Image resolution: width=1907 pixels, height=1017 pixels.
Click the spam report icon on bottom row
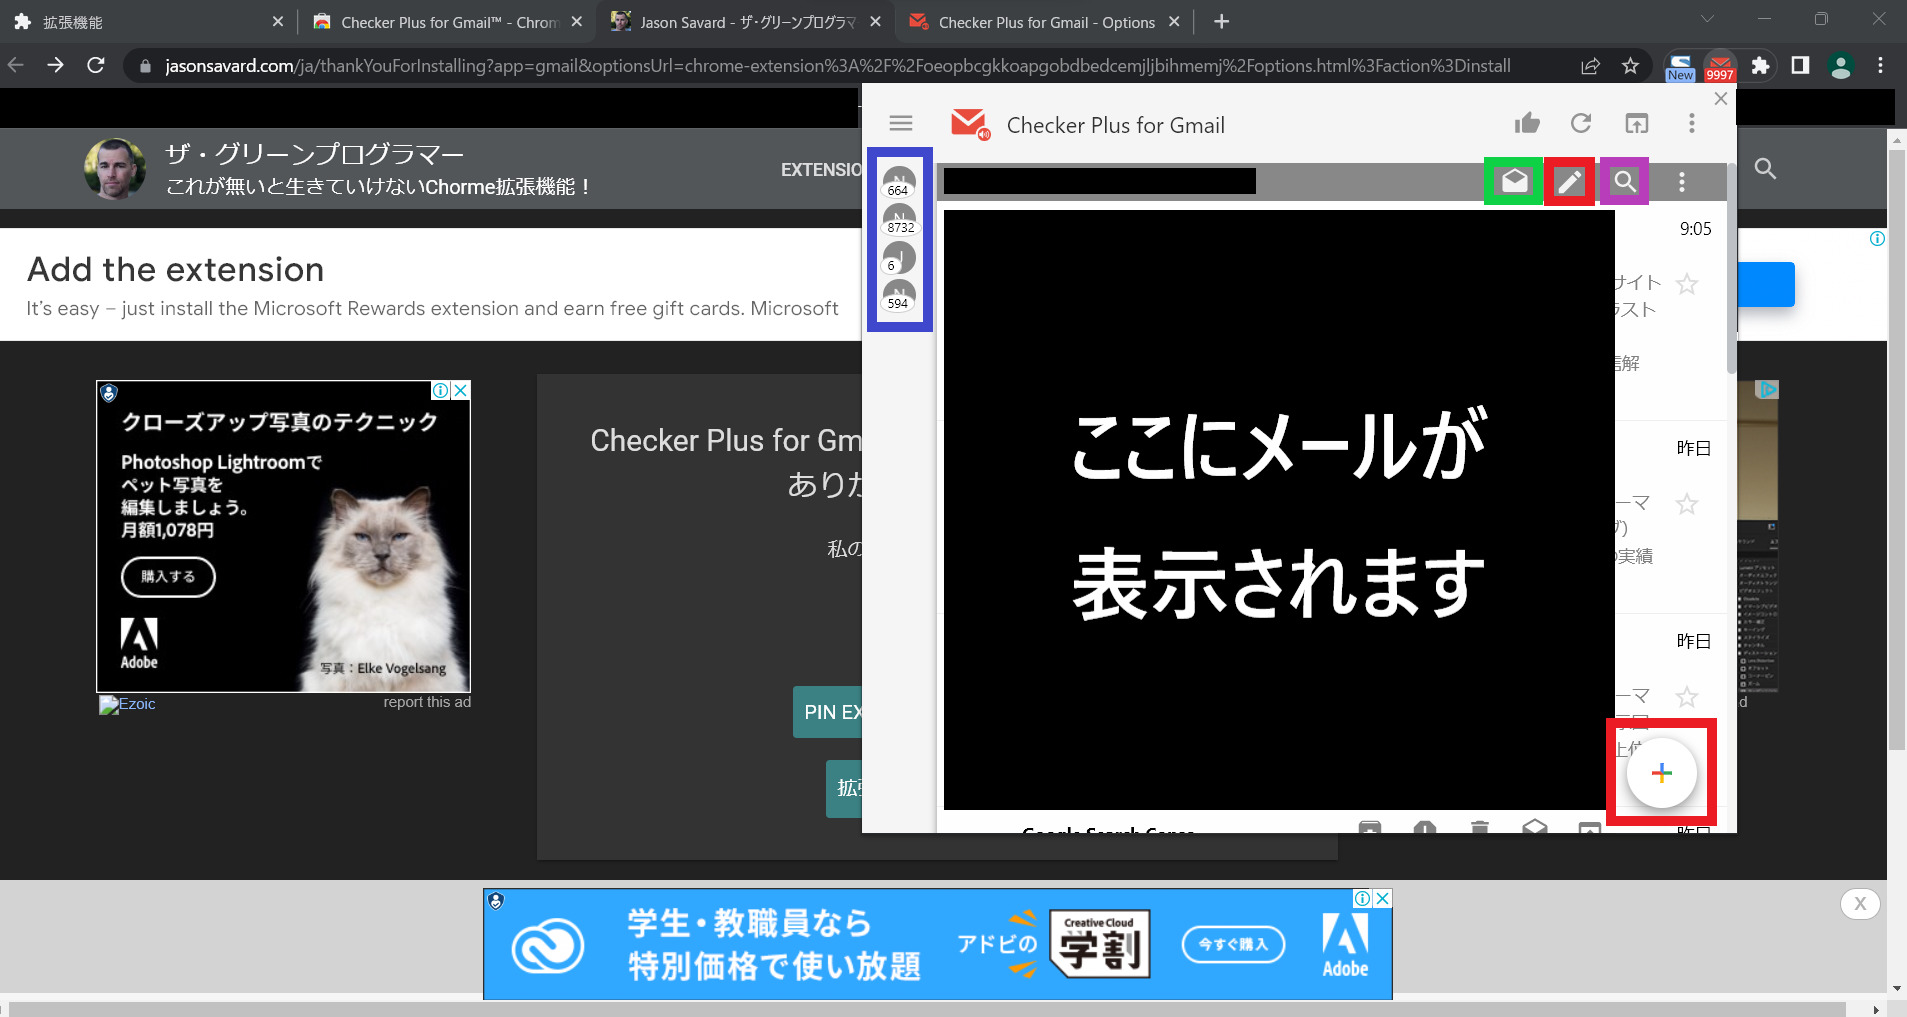[1425, 827]
